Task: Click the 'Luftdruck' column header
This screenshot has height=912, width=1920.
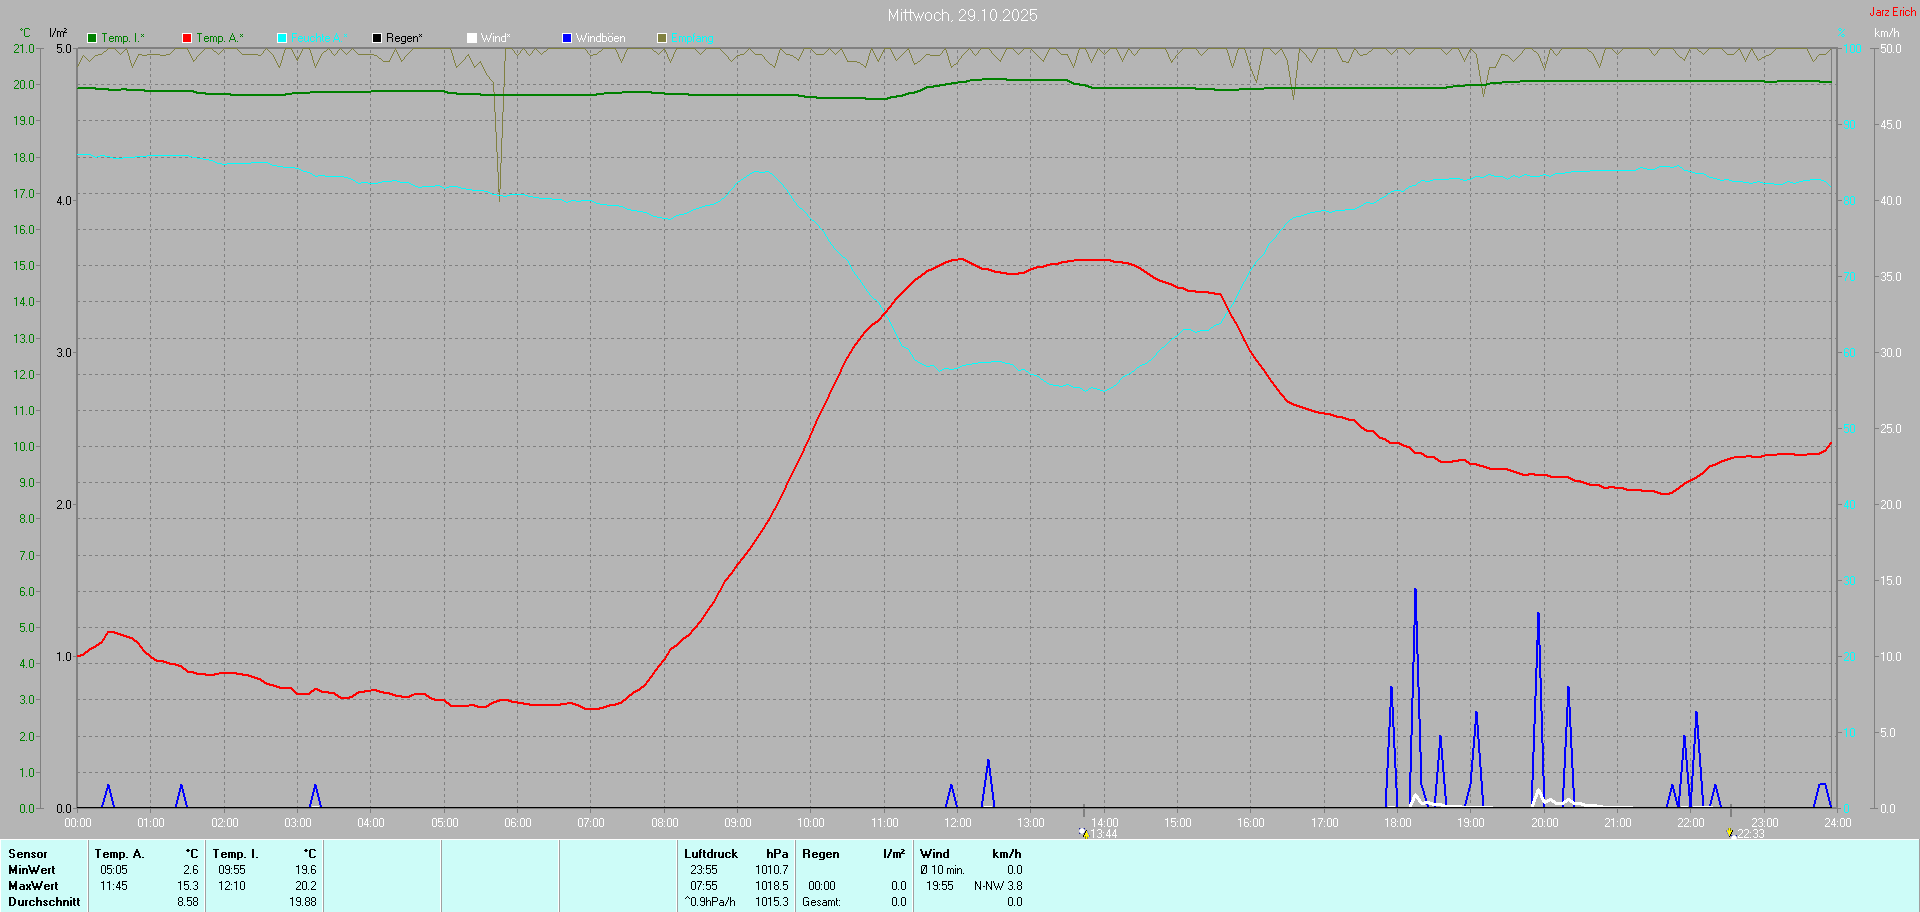Action: point(711,854)
